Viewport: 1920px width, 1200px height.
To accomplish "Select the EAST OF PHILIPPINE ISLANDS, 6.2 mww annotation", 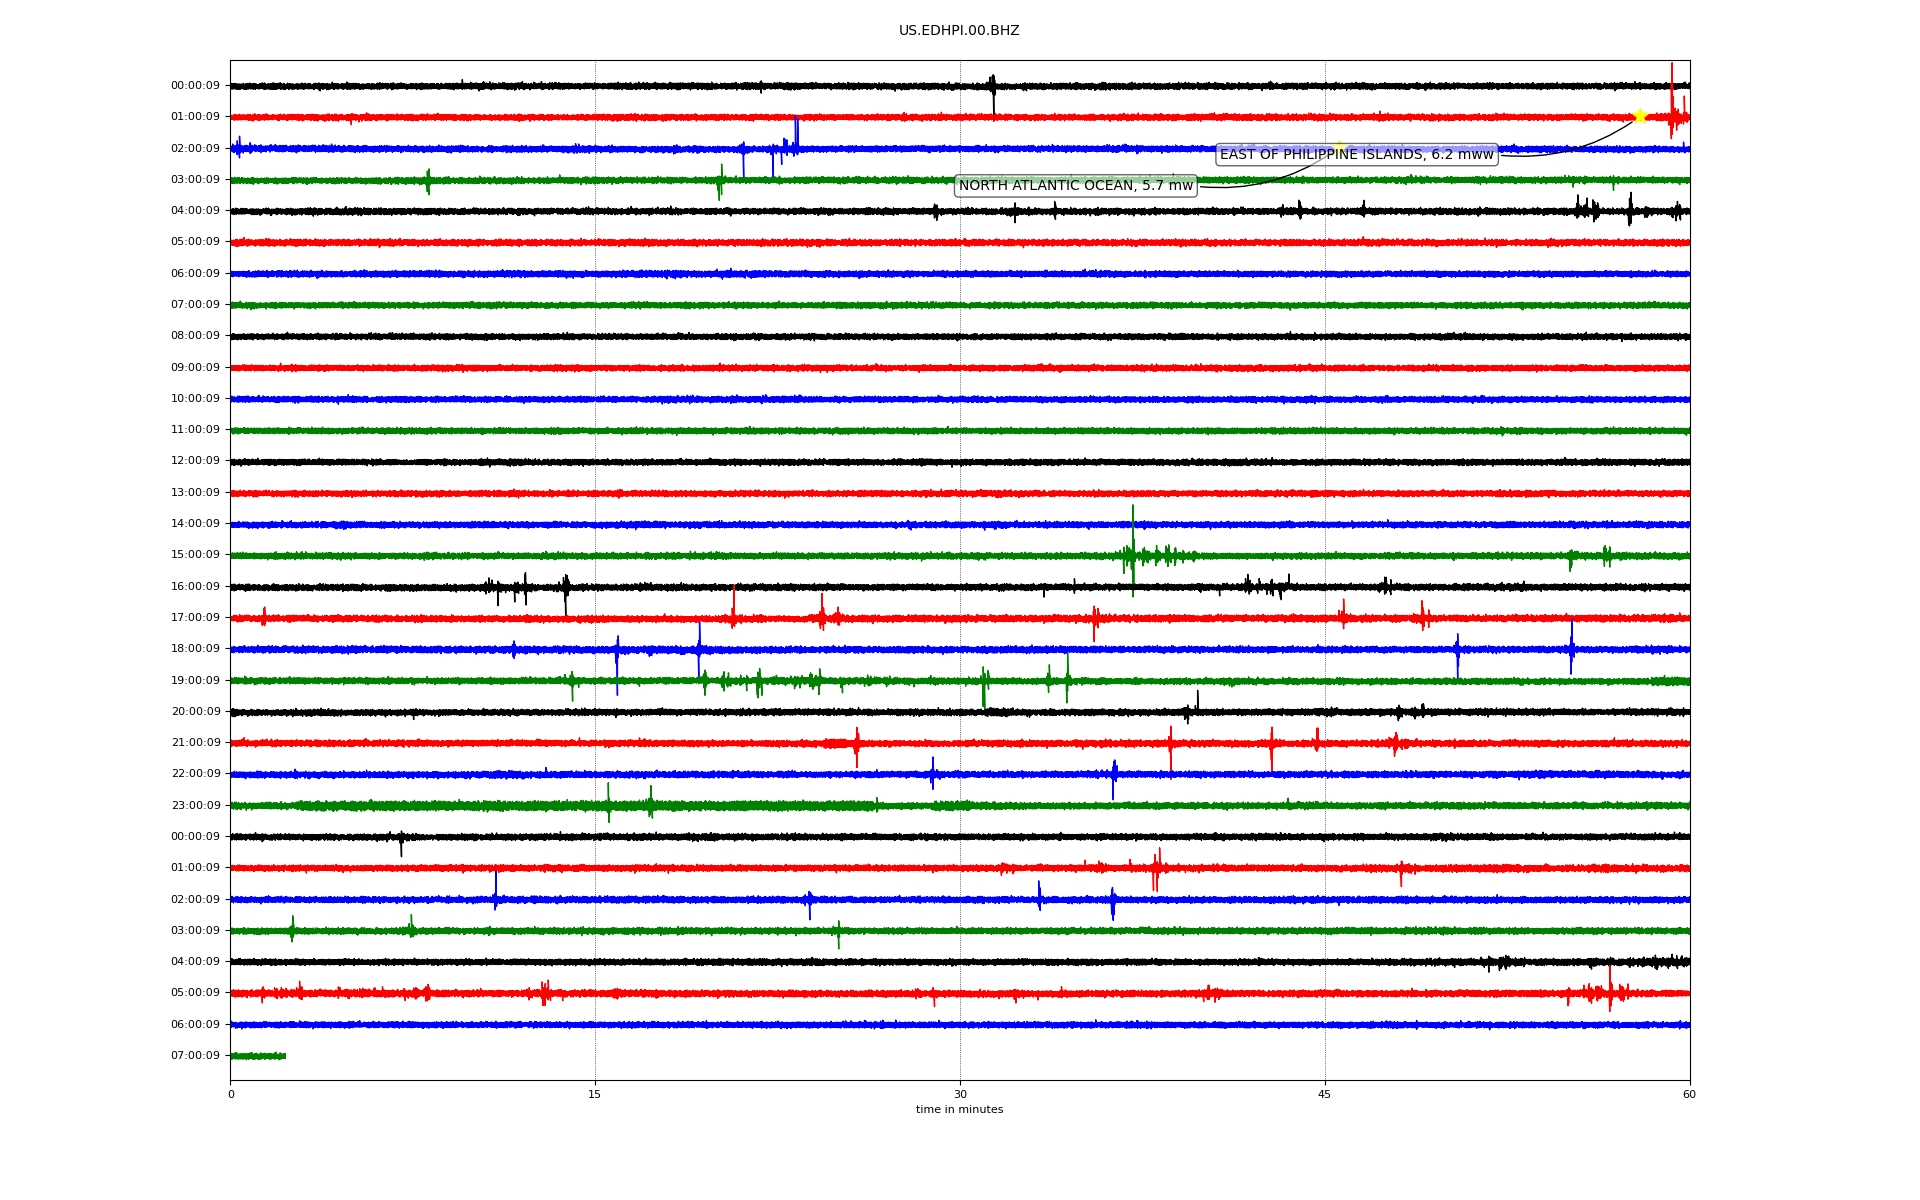I will tap(1357, 154).
